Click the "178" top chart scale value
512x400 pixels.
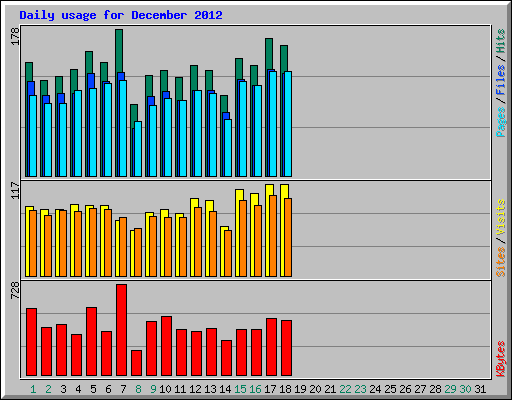coord(15,37)
